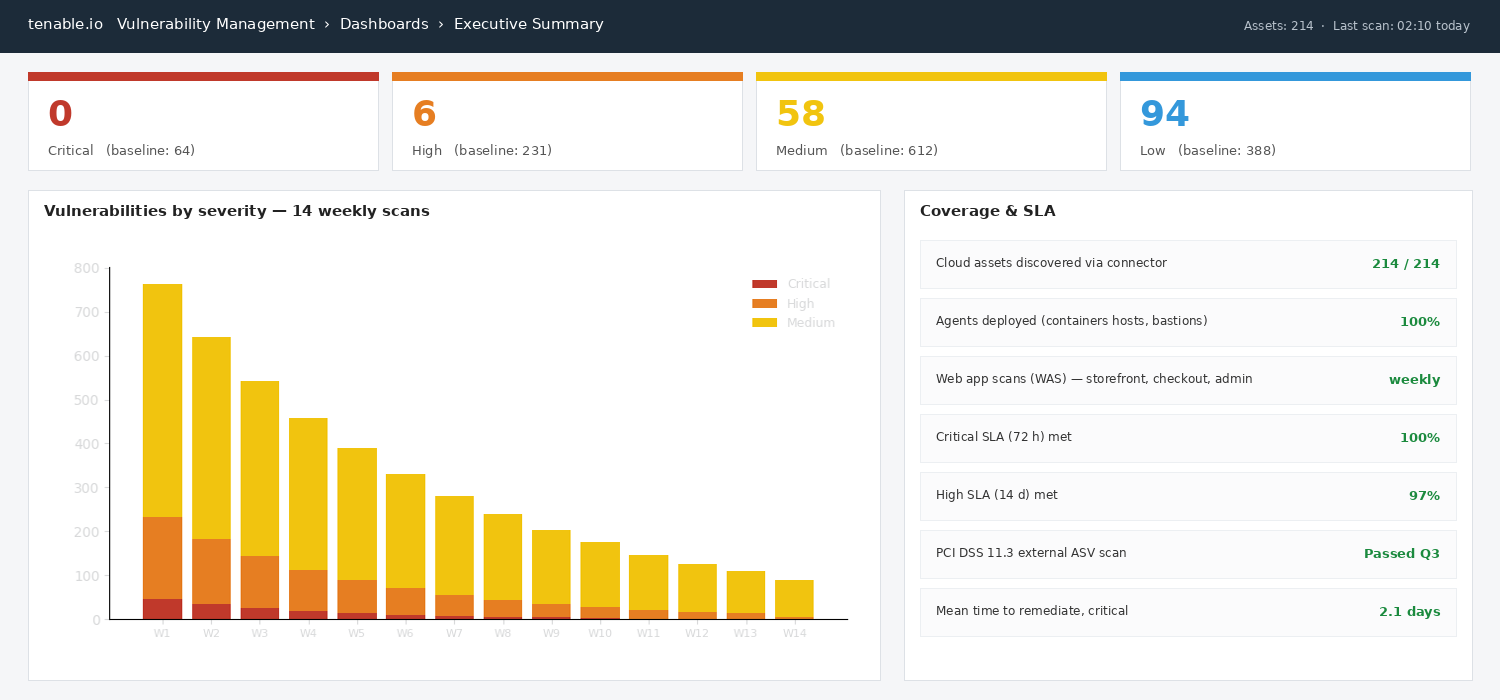Click the 'Coverage & SLA' panel title
The image size is (1500, 700).
(x=987, y=211)
